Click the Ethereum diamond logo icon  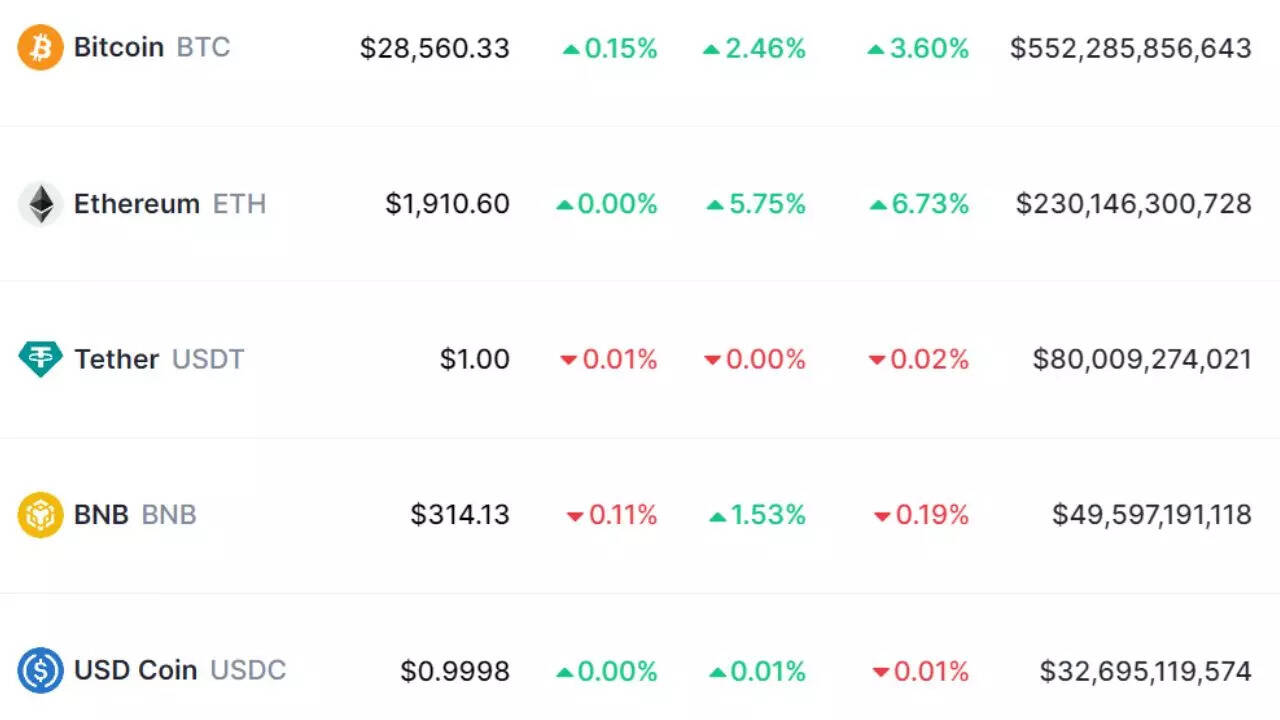[40, 204]
